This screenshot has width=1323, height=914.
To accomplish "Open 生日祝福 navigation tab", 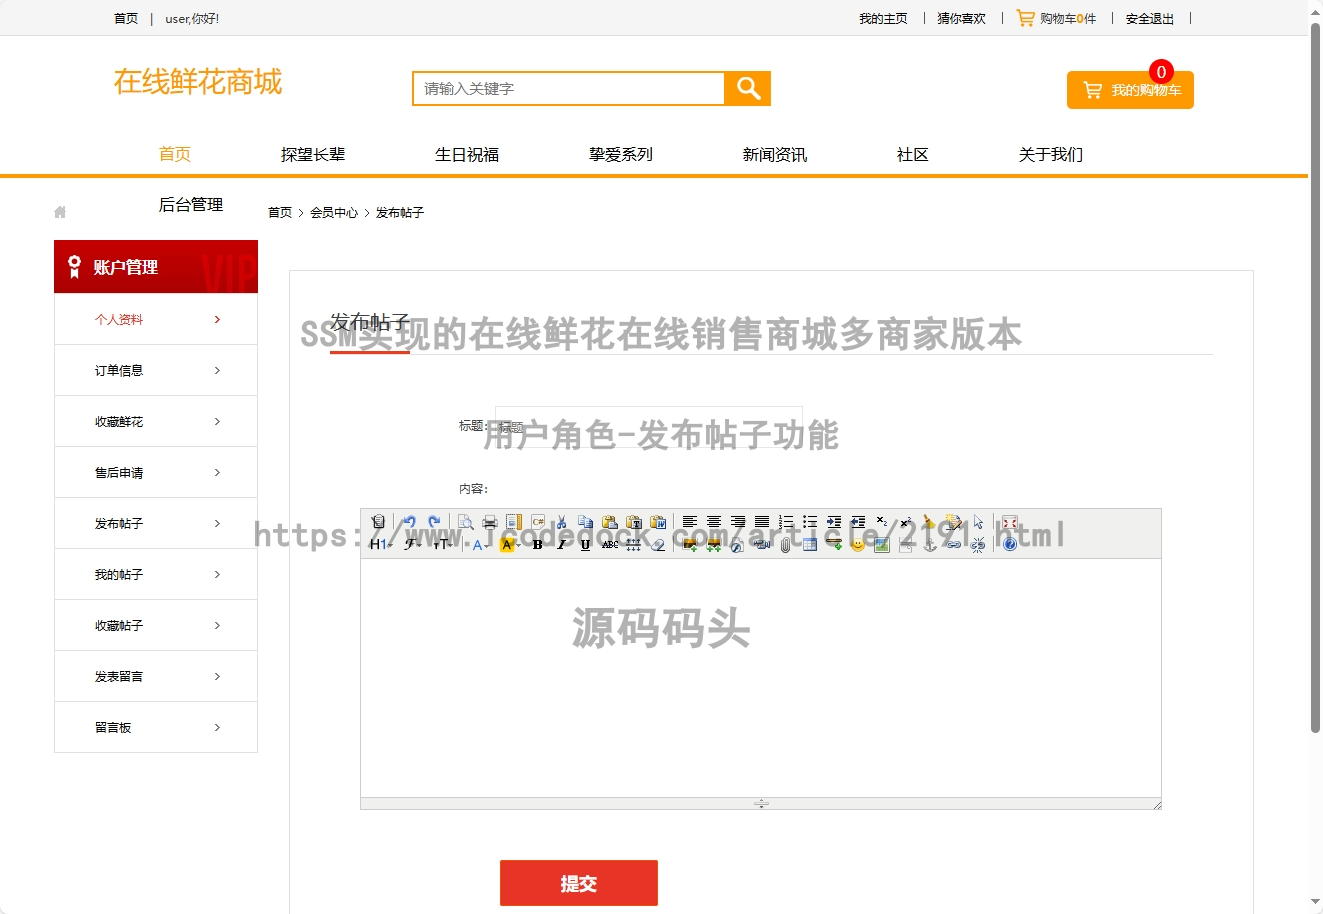I will [467, 154].
